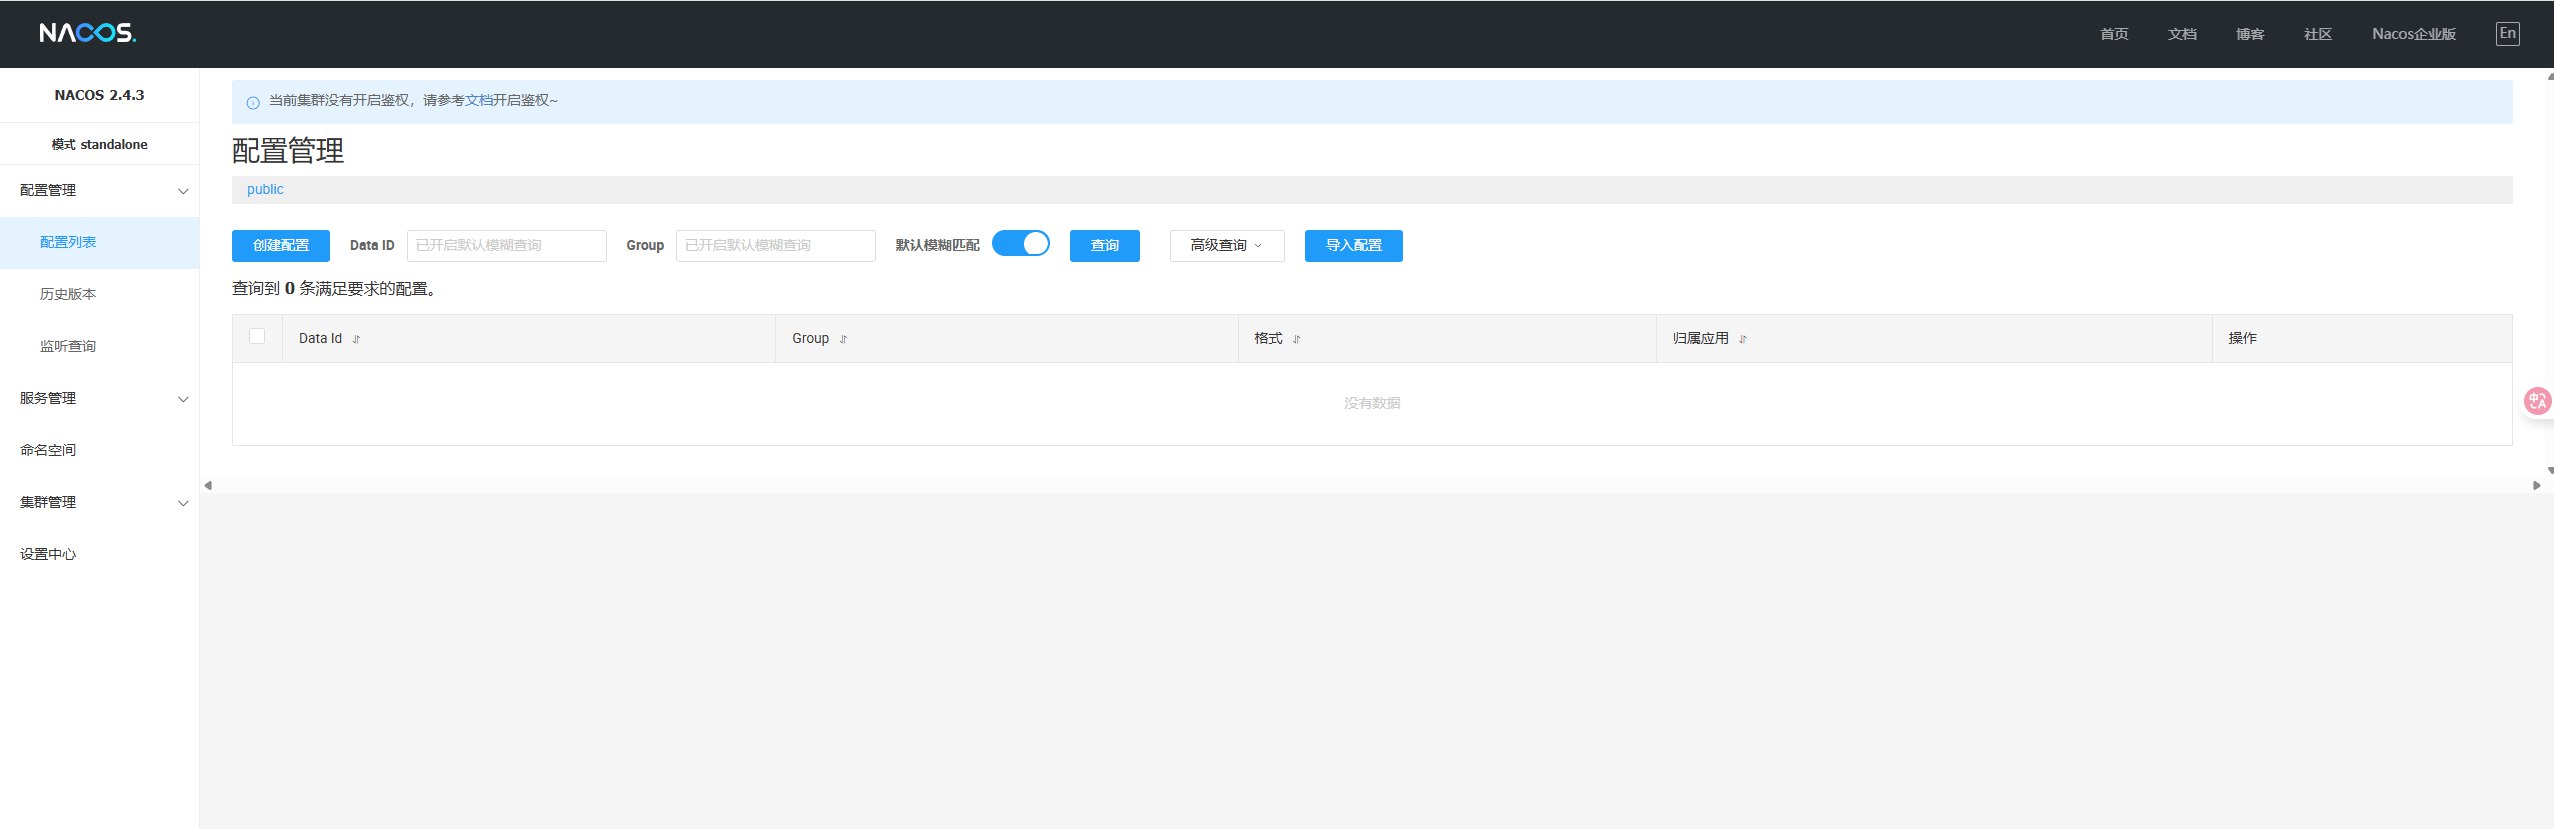This screenshot has height=829, width=2554.
Task: Open 历史版本 in the sidebar
Action: pyautogui.click(x=68, y=294)
